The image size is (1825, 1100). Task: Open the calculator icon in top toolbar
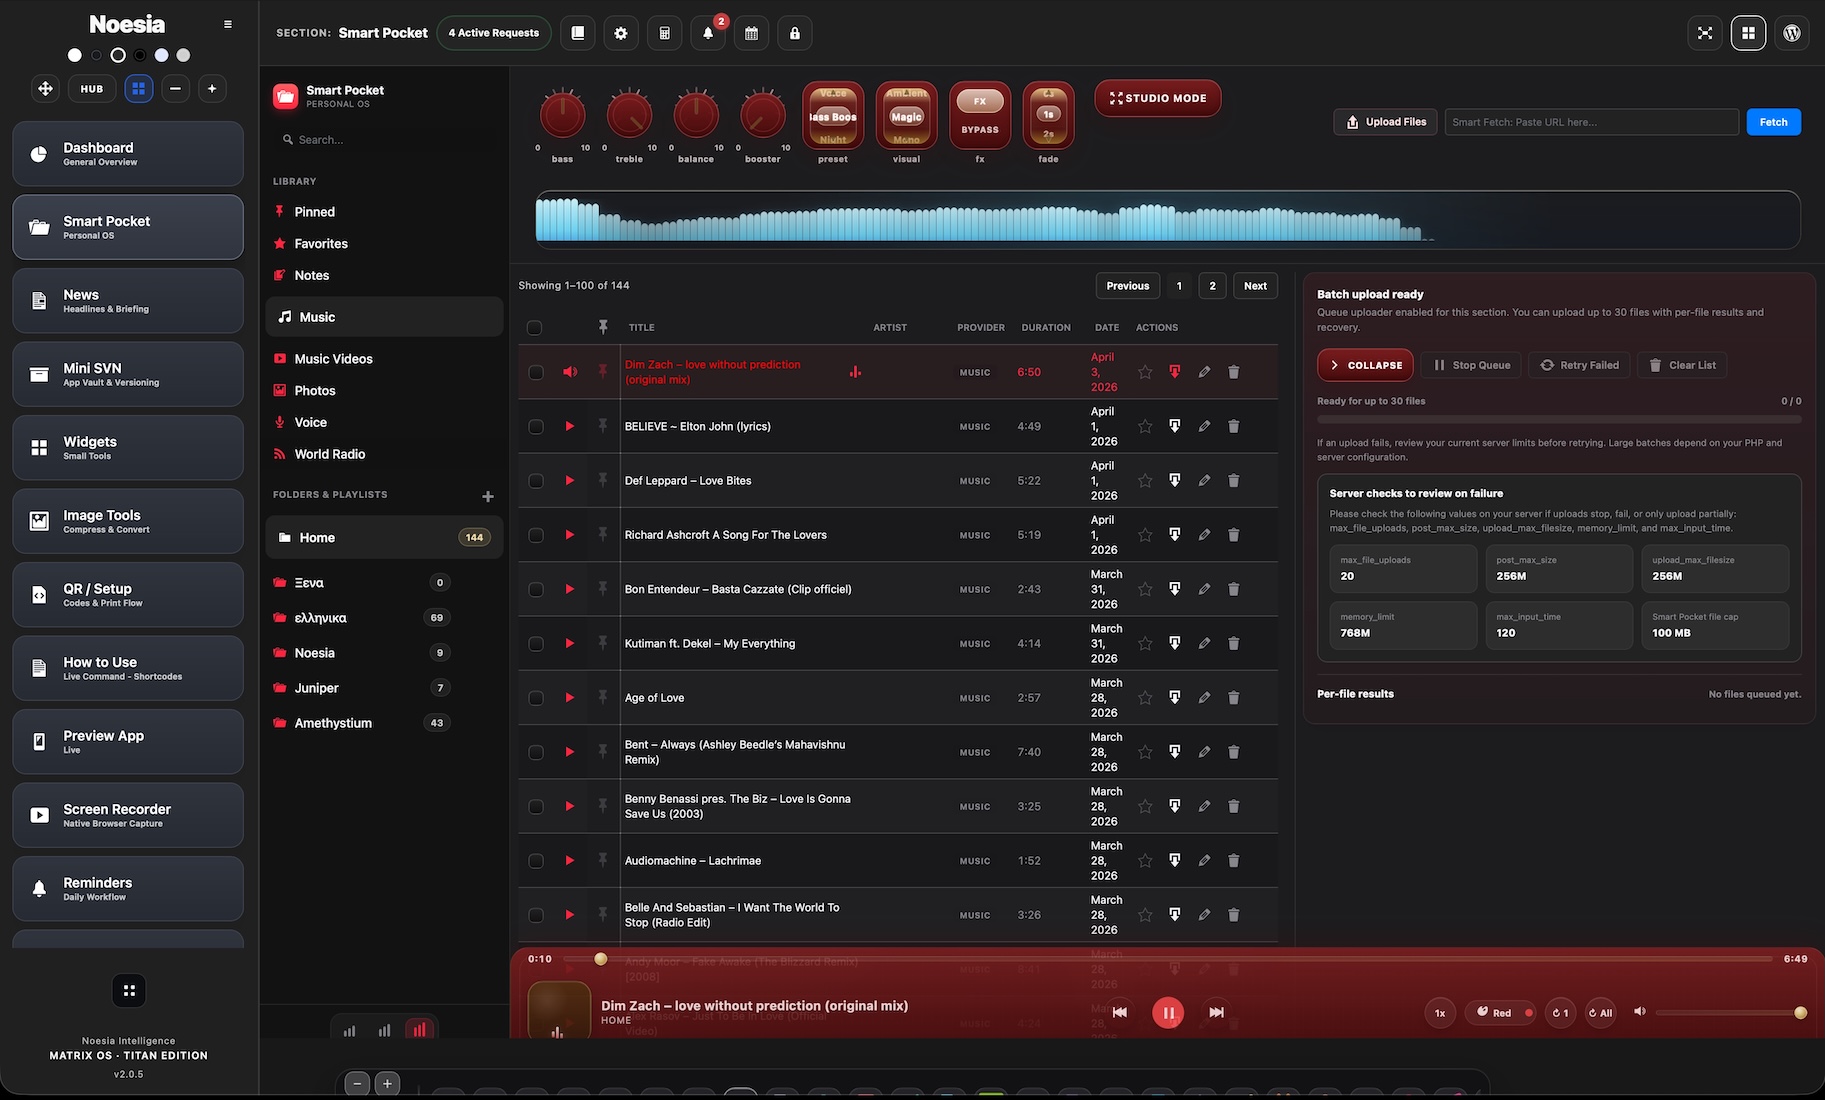tap(664, 33)
